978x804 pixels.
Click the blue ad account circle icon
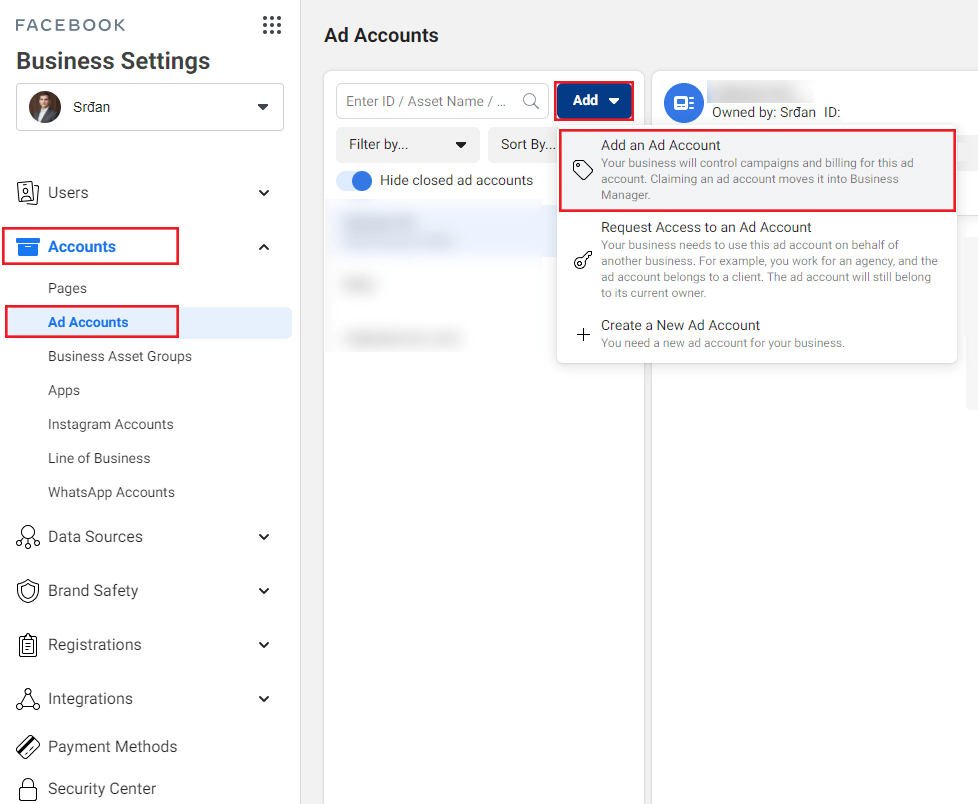click(x=684, y=103)
